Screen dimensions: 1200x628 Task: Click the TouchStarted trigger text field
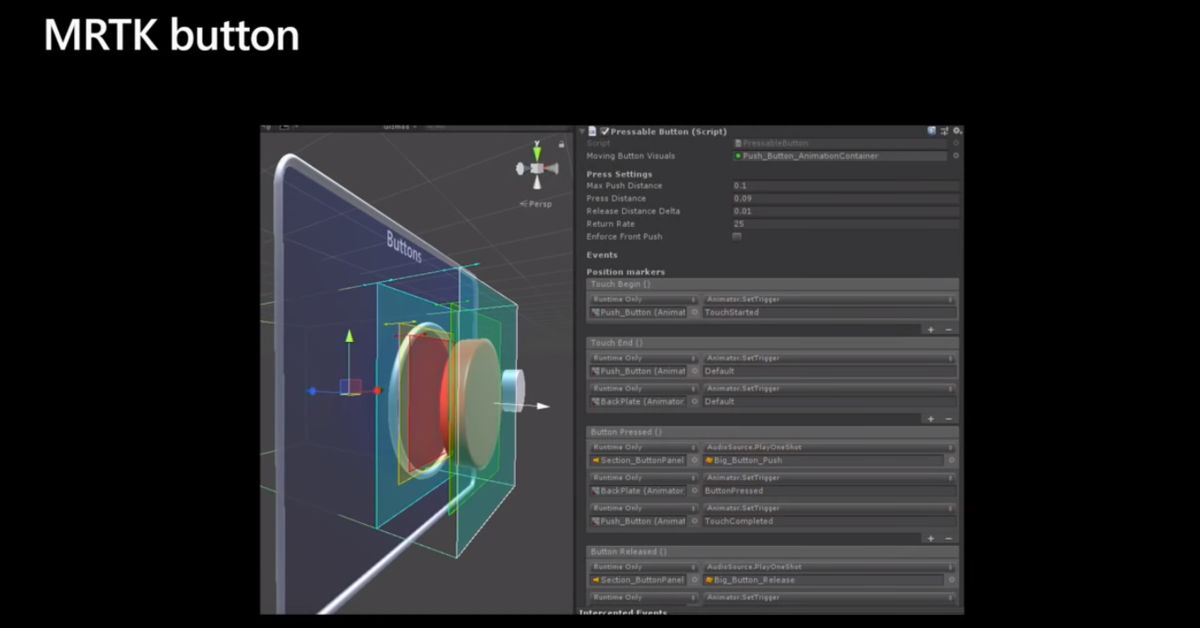(829, 312)
